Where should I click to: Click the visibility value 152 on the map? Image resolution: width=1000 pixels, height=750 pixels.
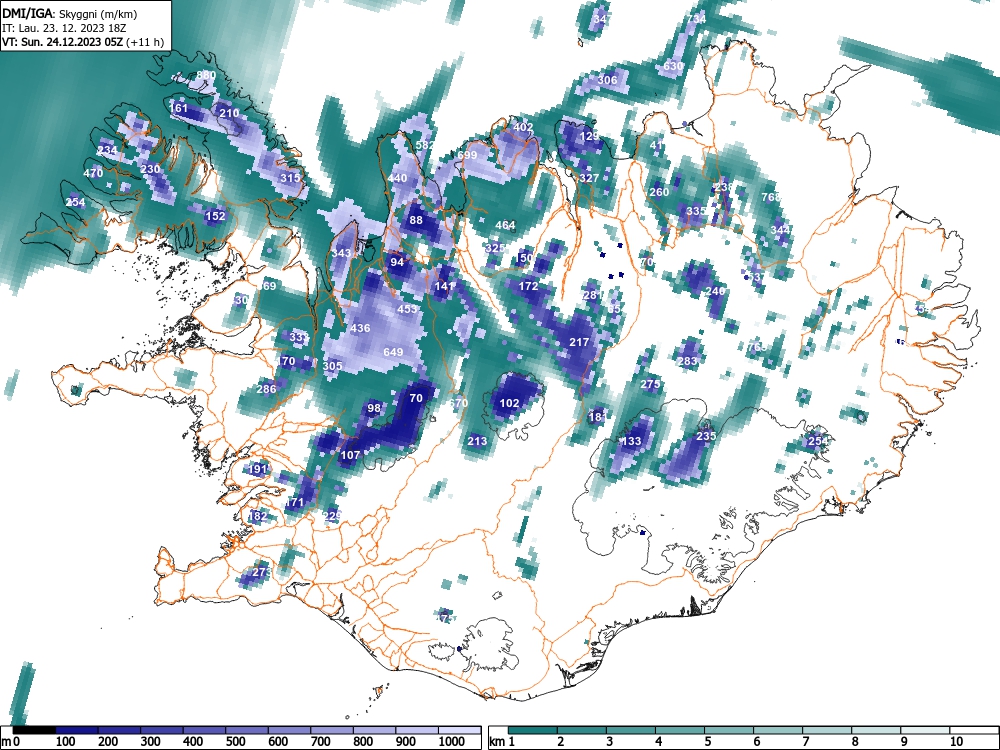click(216, 216)
